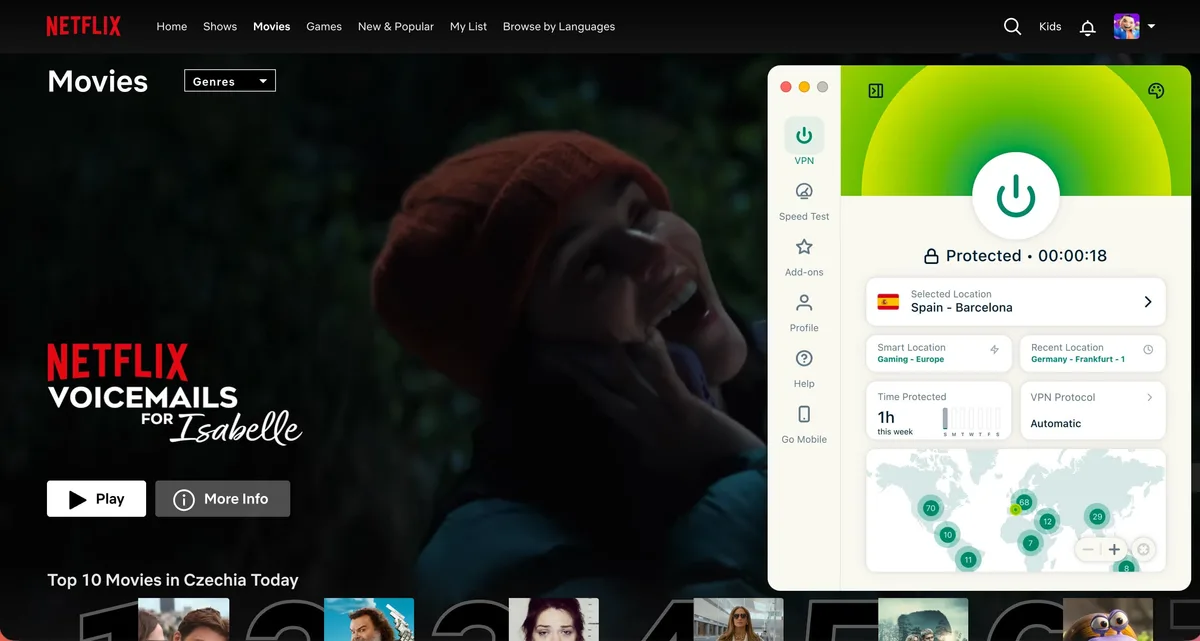The width and height of the screenshot is (1200, 641).
Task: Toggle the VPN connection power button
Action: coord(1016,196)
